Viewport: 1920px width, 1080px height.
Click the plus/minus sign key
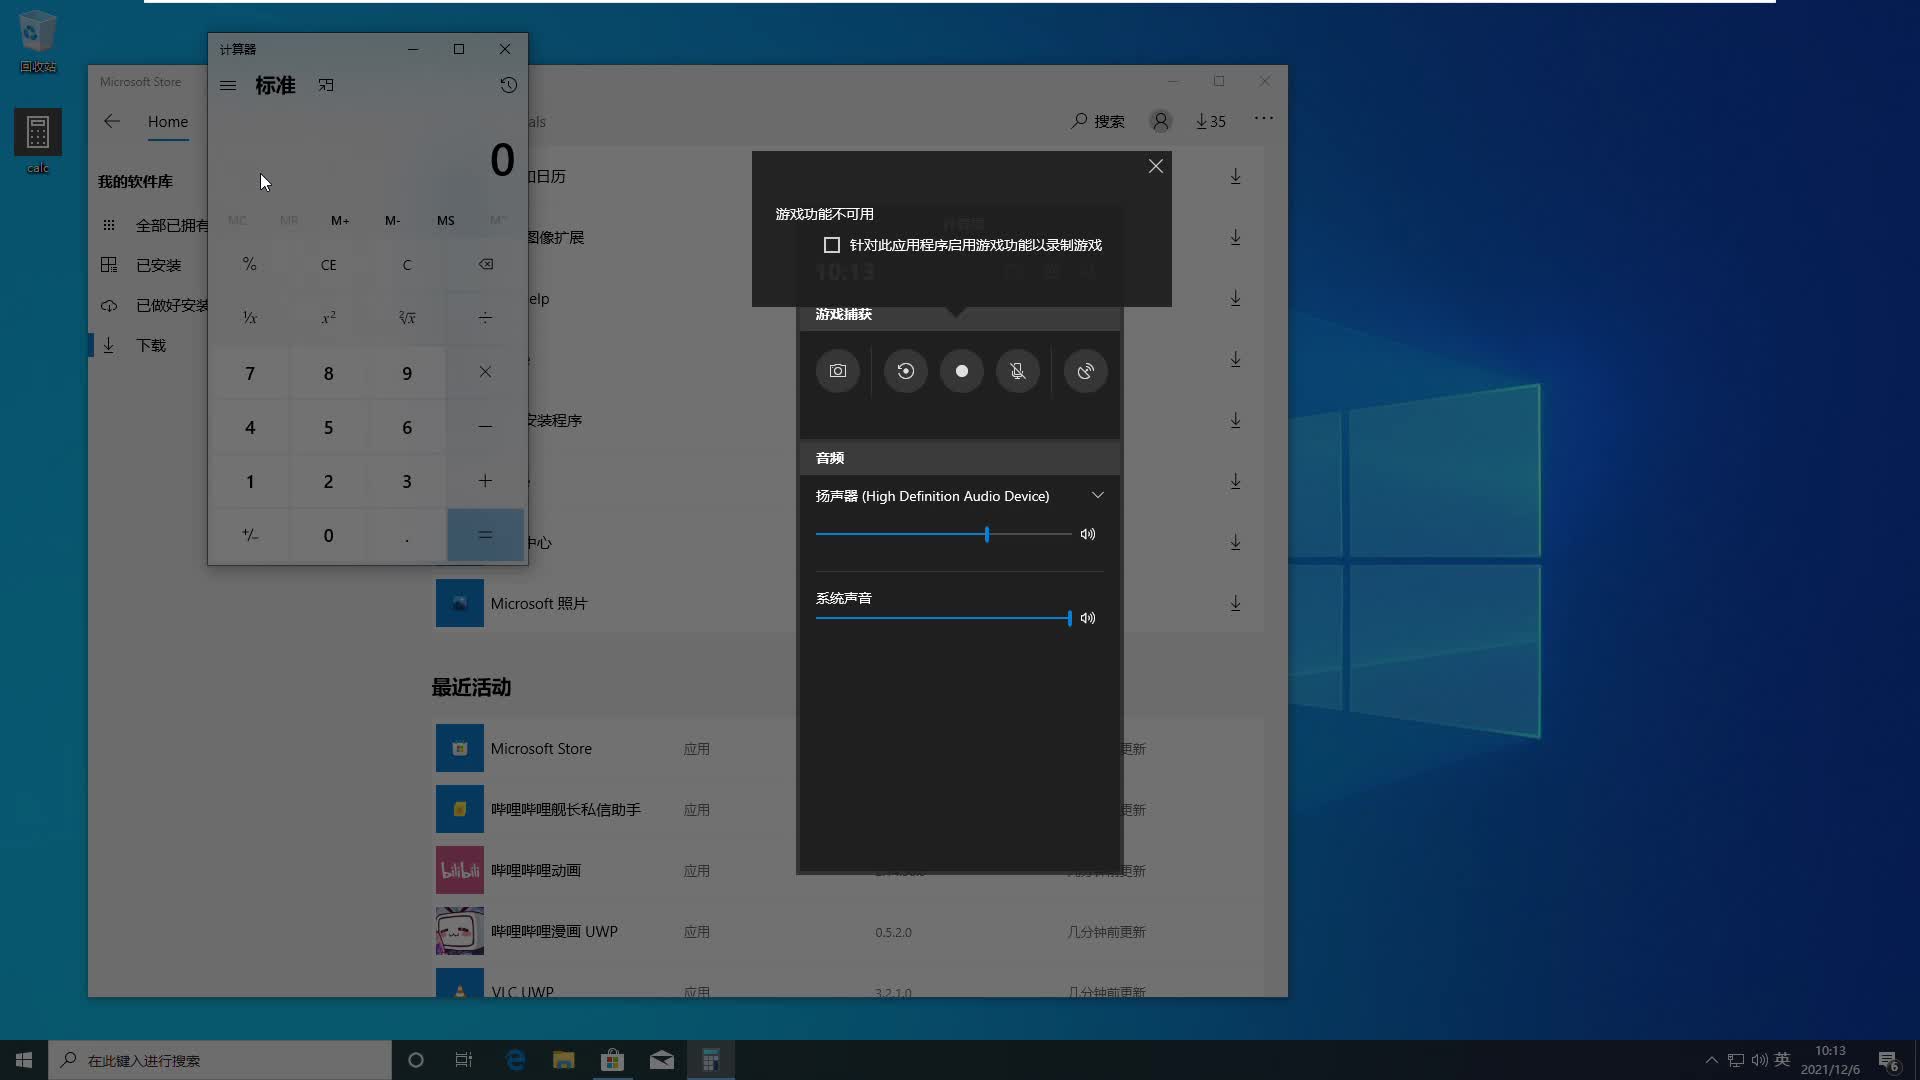click(x=250, y=535)
